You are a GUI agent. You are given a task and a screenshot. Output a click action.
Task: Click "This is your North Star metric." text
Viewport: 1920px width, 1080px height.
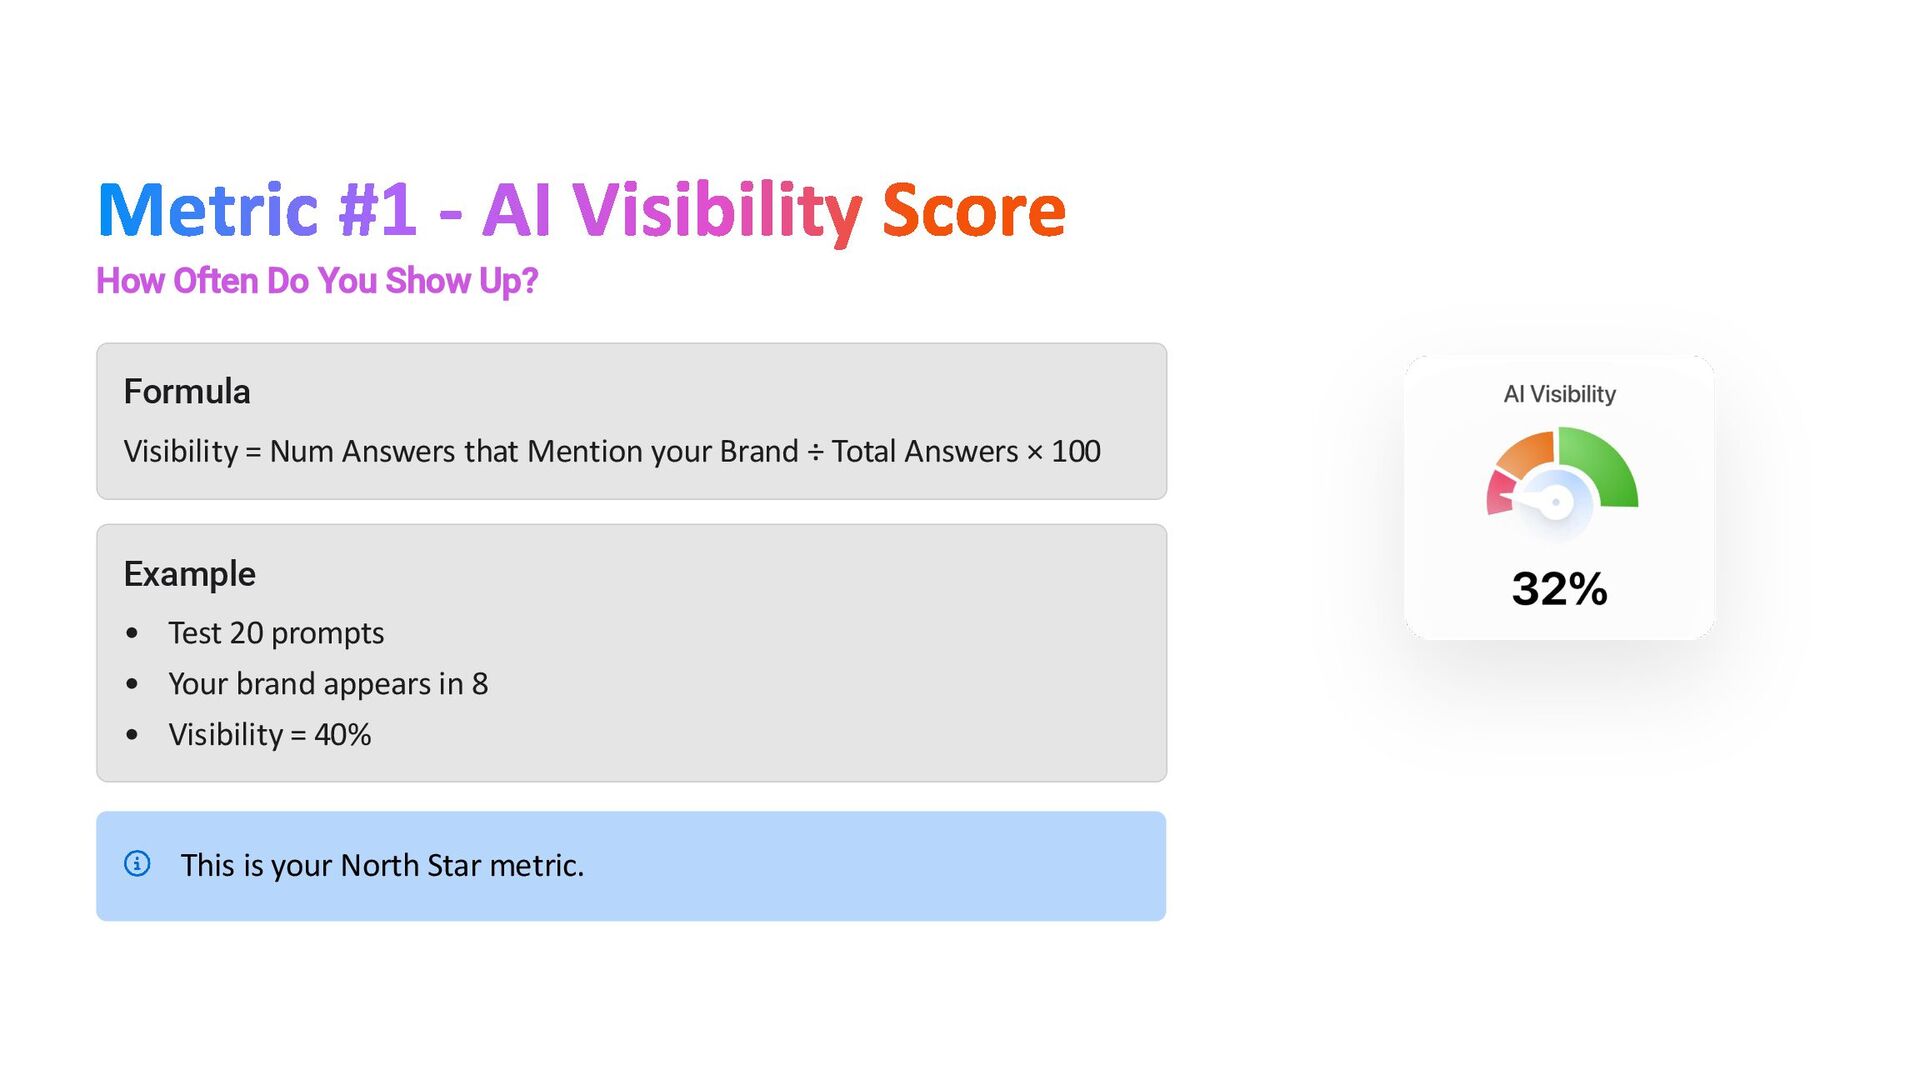point(382,865)
